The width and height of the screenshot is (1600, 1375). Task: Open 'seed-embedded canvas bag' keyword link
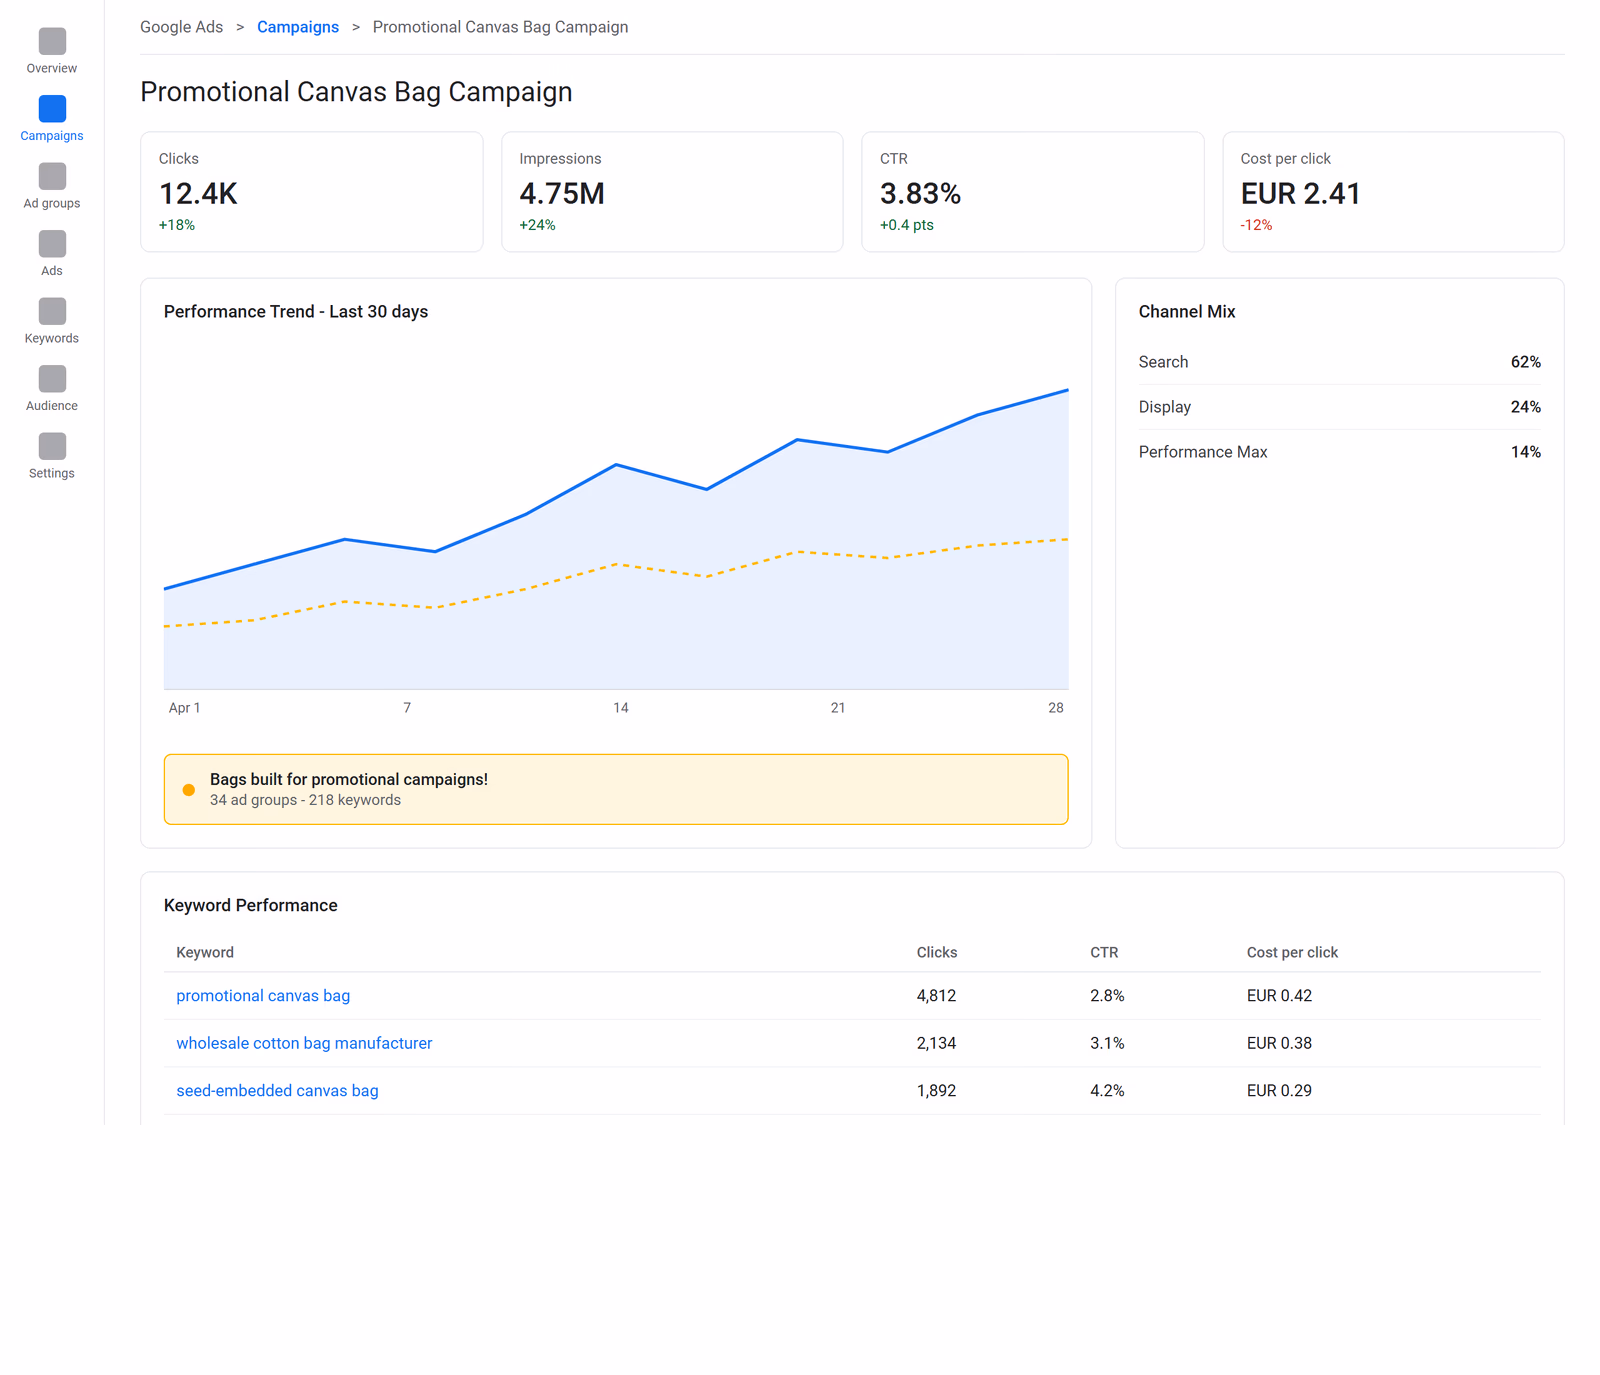pos(277,1091)
